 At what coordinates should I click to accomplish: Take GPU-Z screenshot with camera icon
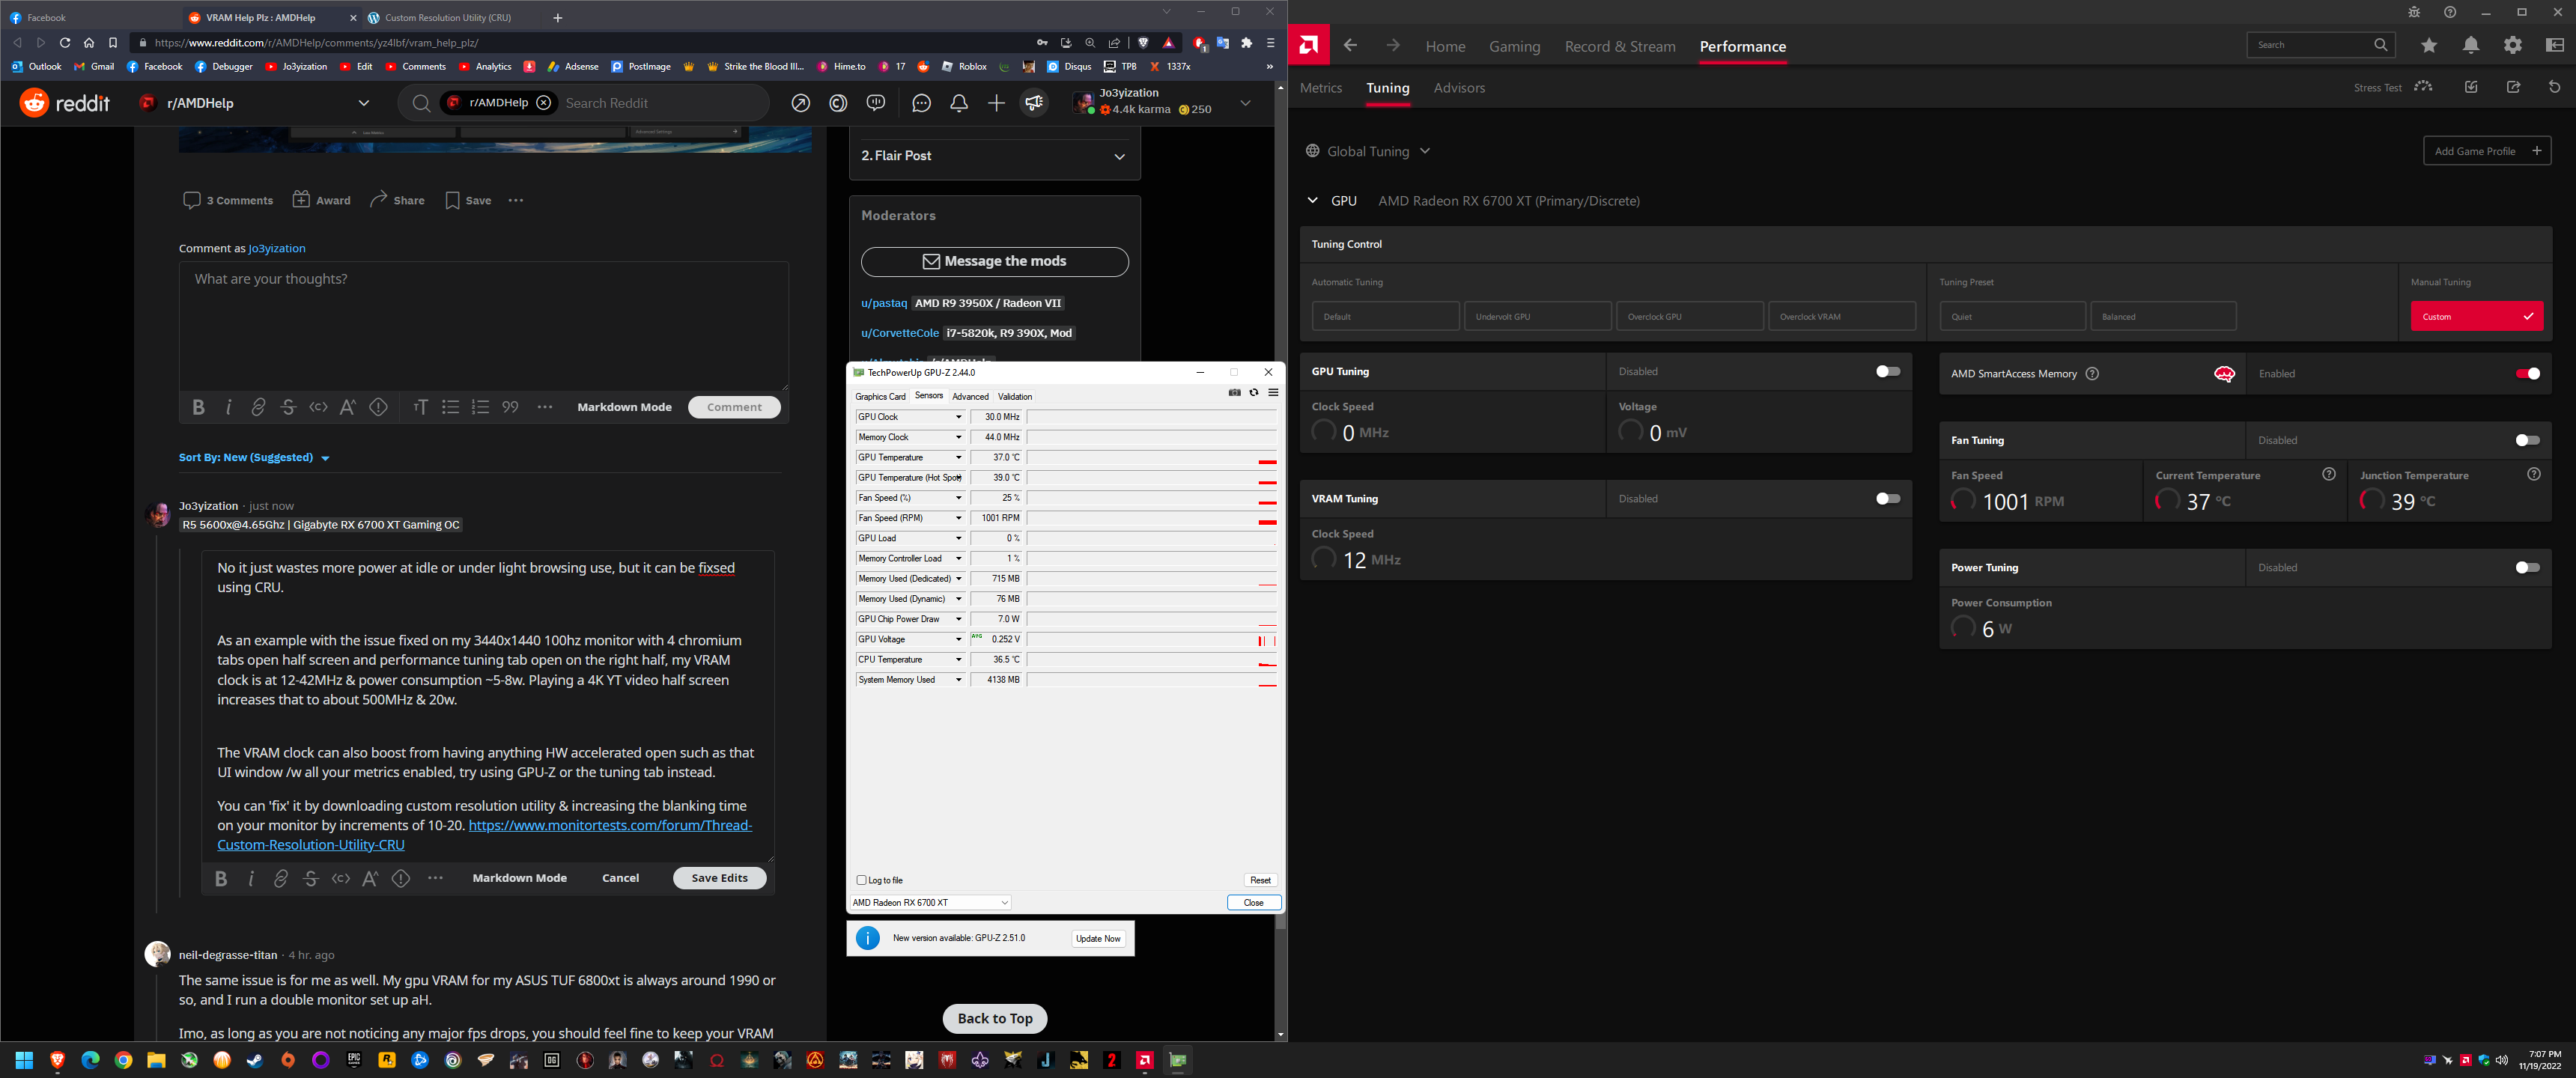1235,393
